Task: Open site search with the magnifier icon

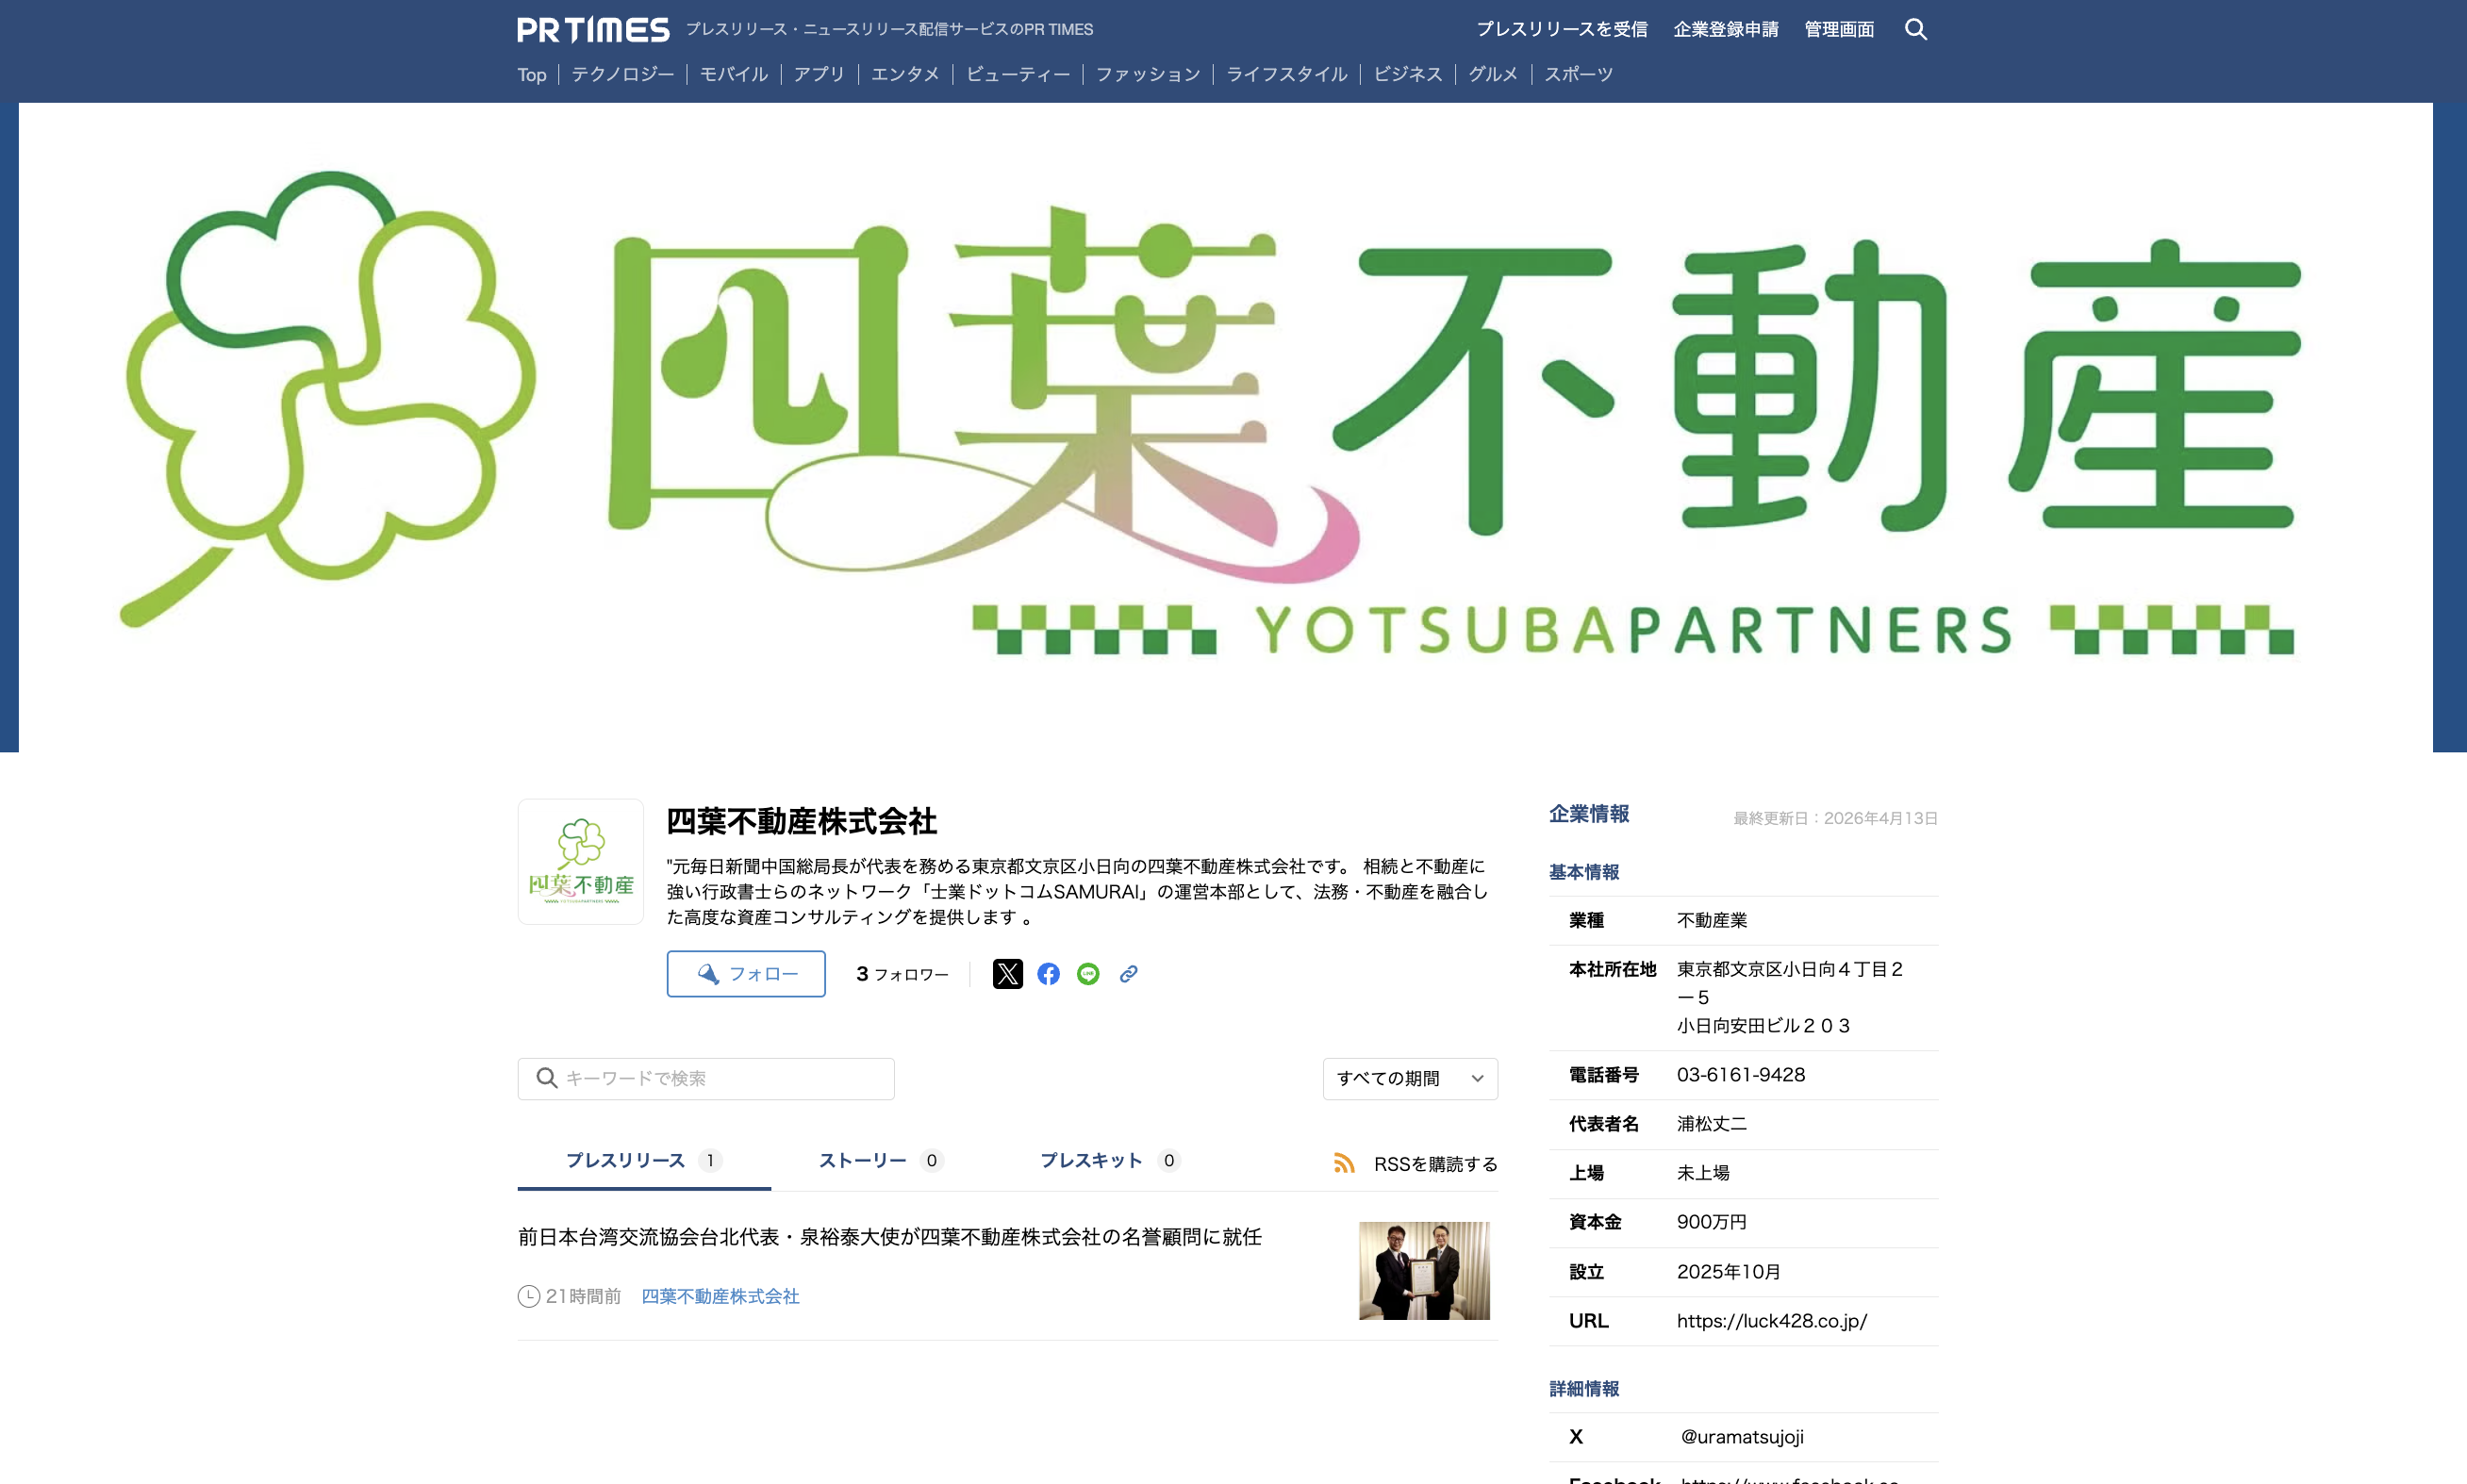Action: [x=1916, y=29]
